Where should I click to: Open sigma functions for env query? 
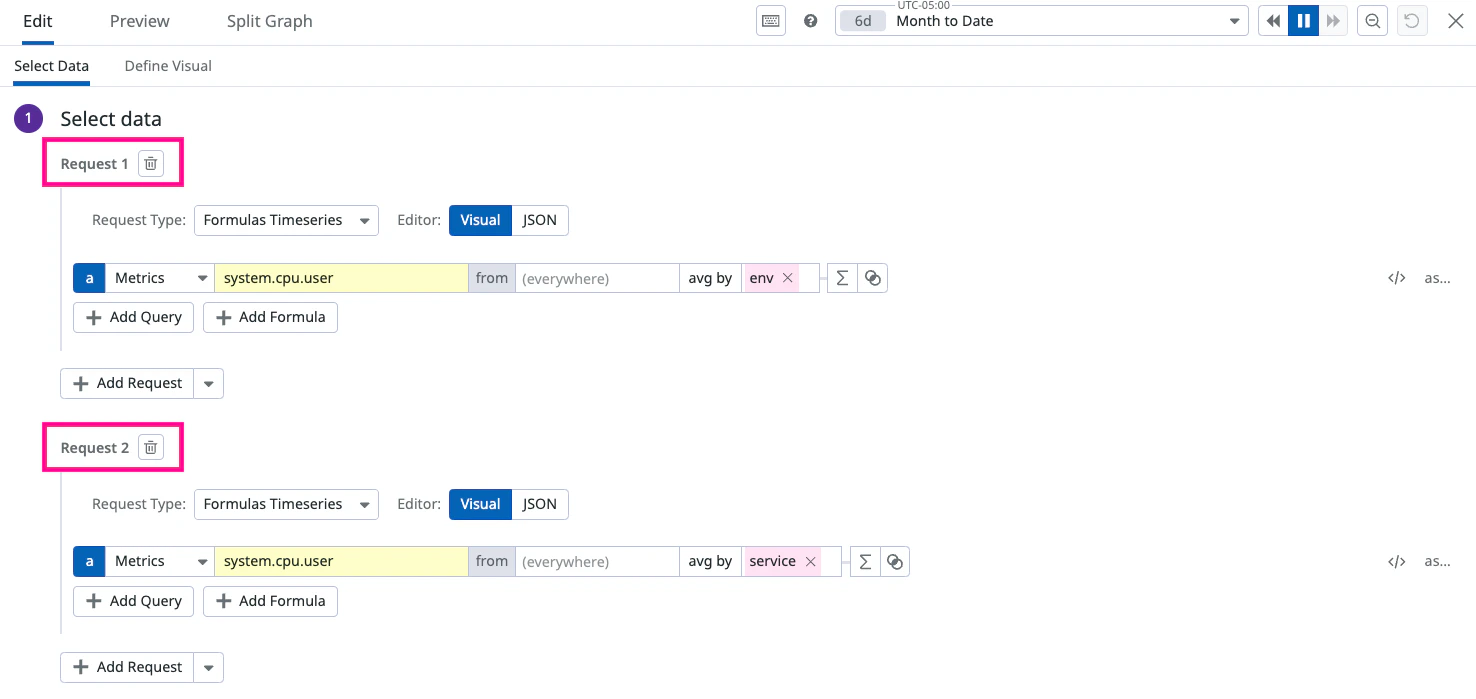click(842, 278)
